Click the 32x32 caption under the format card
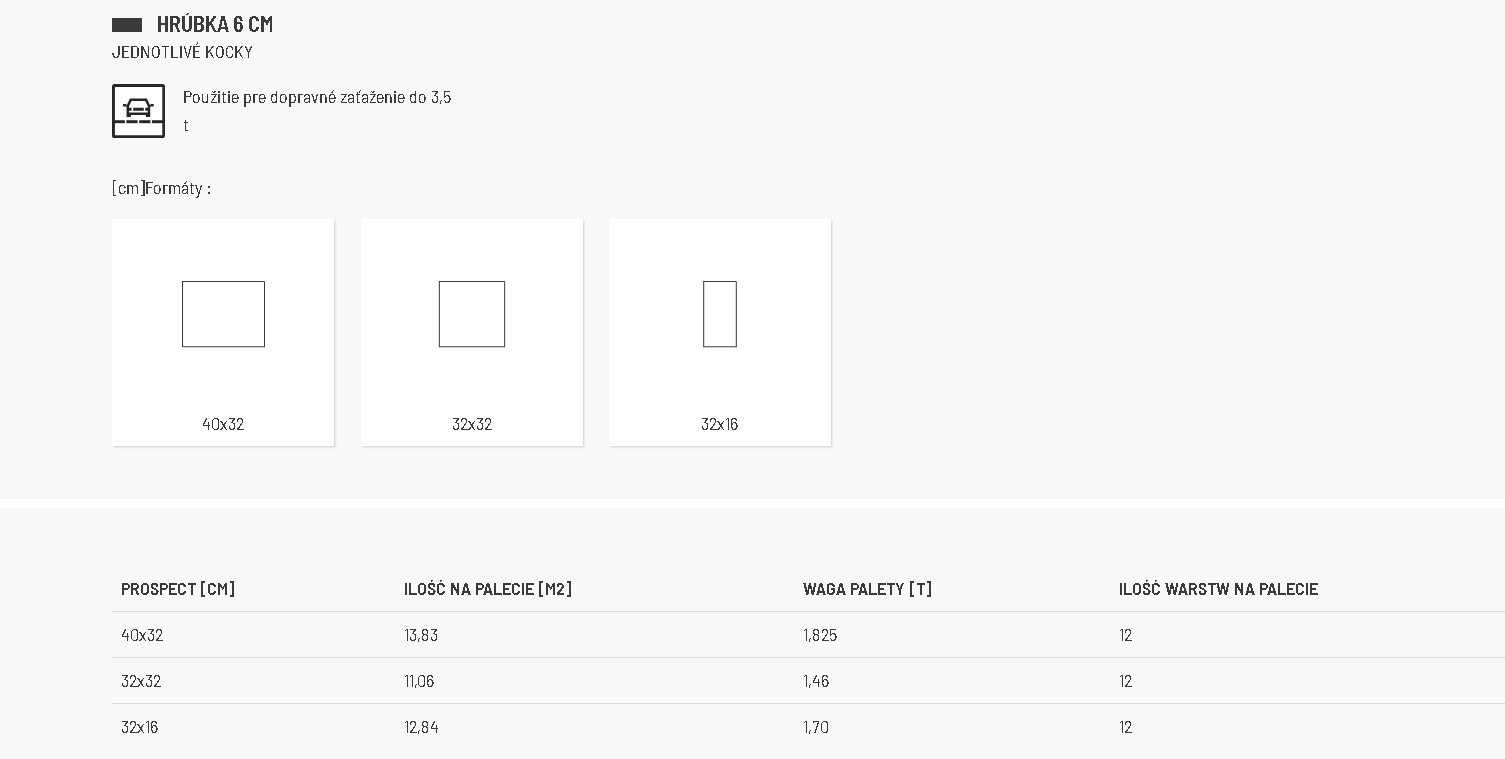1505x759 pixels. pos(472,424)
